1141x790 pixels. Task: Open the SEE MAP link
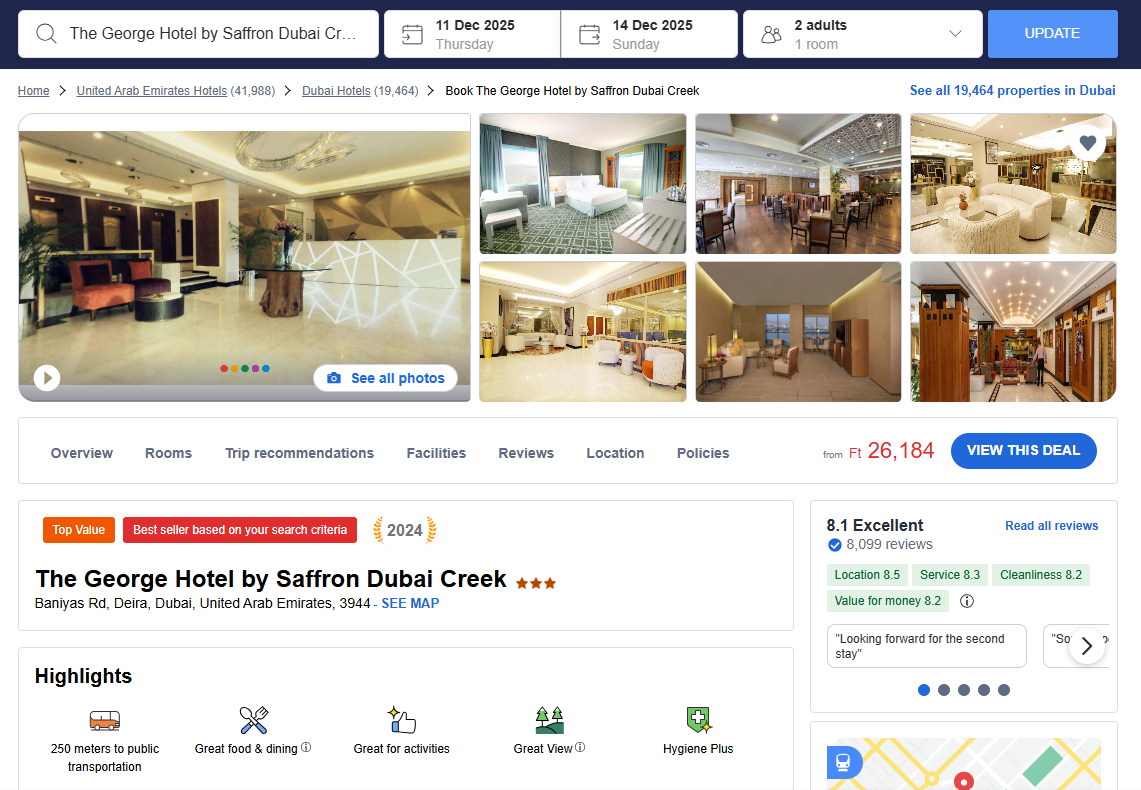(410, 603)
